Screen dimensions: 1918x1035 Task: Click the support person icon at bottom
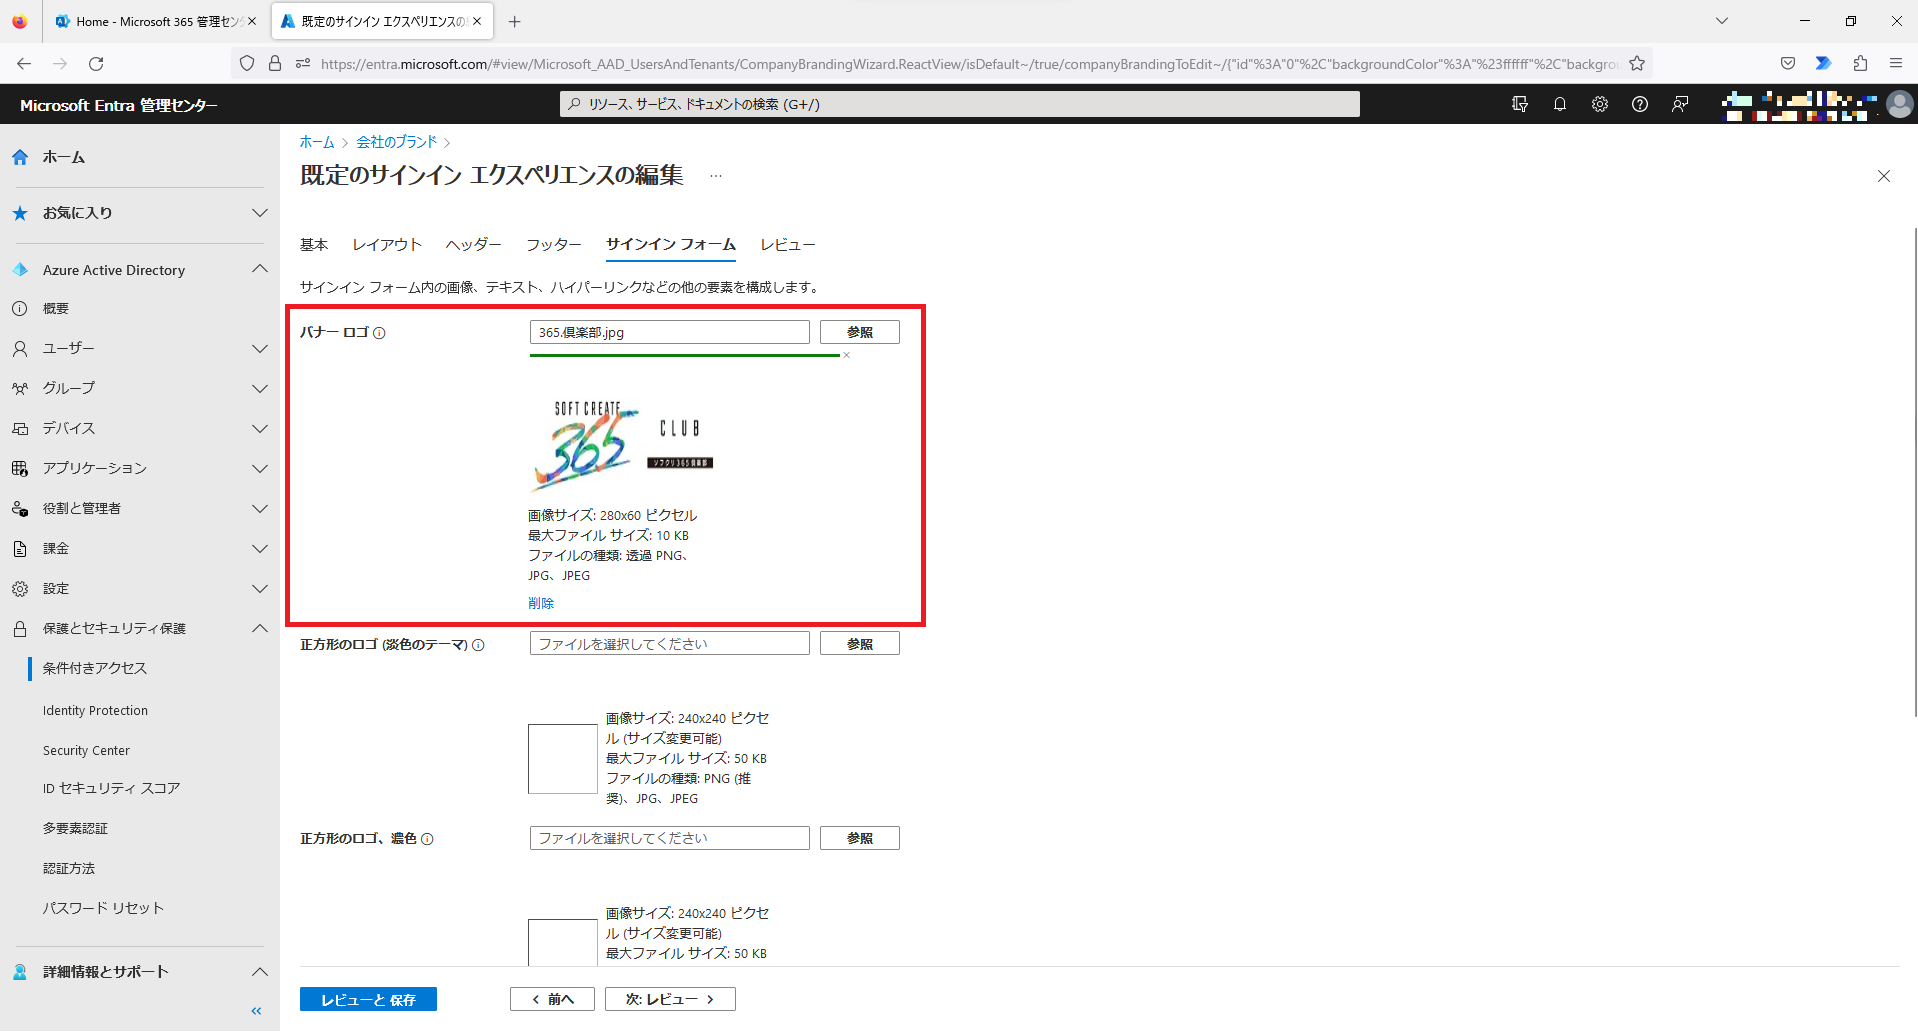tap(20, 972)
